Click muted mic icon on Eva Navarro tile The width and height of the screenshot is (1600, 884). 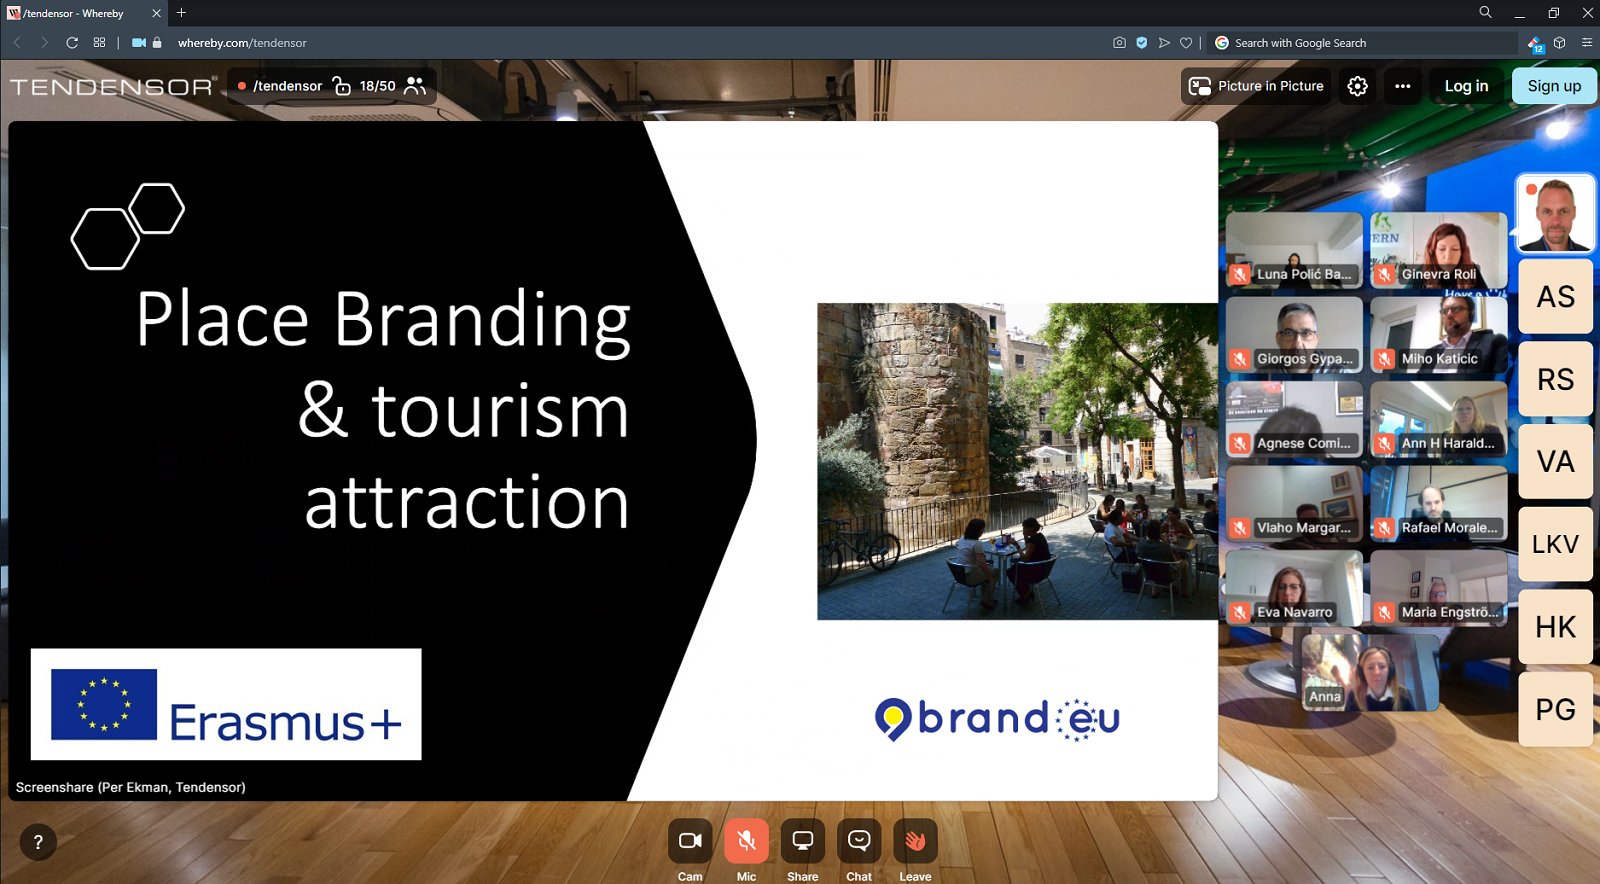pos(1240,612)
